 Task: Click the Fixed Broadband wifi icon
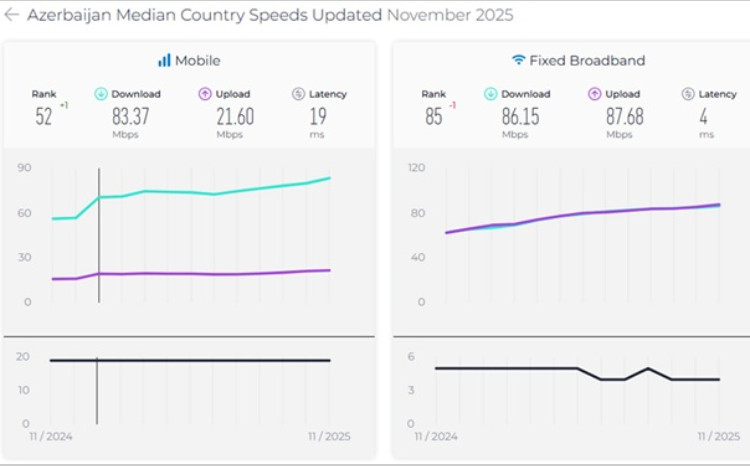click(x=518, y=60)
